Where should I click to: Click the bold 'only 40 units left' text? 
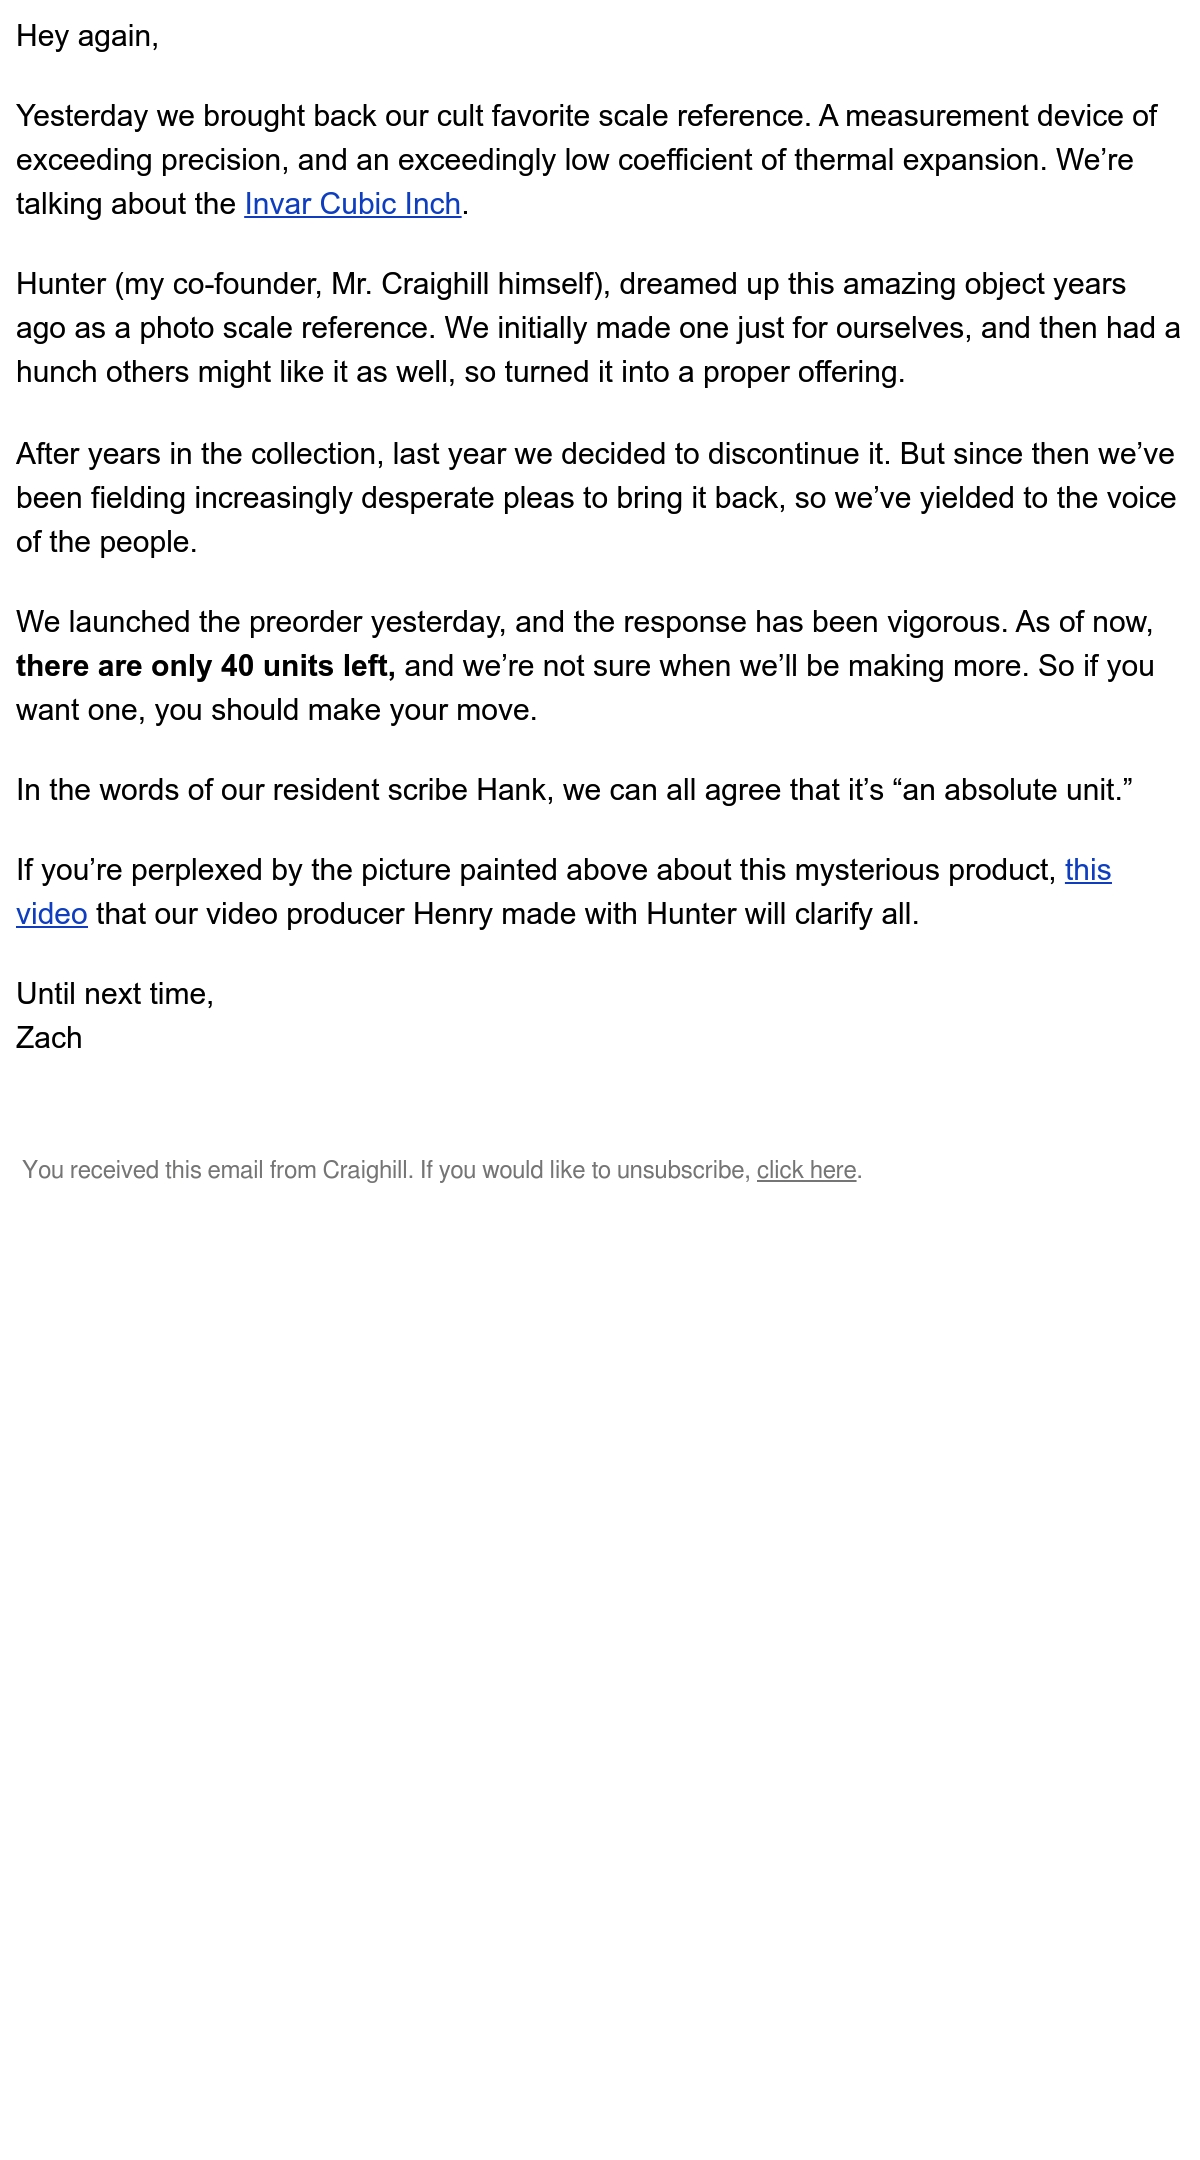273,666
